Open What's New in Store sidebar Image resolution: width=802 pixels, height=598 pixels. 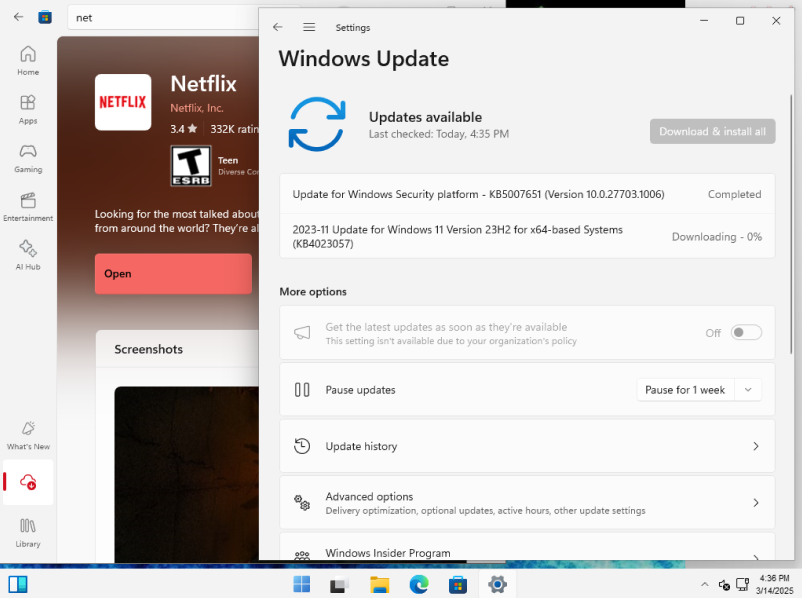pos(28,435)
